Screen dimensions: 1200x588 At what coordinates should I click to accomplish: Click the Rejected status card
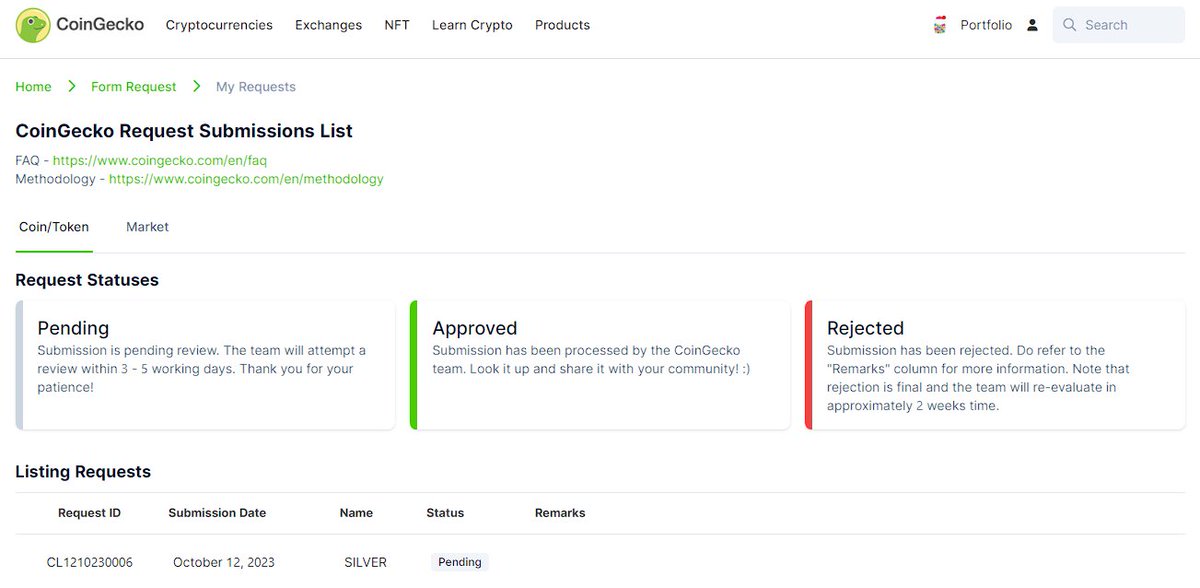click(x=995, y=365)
